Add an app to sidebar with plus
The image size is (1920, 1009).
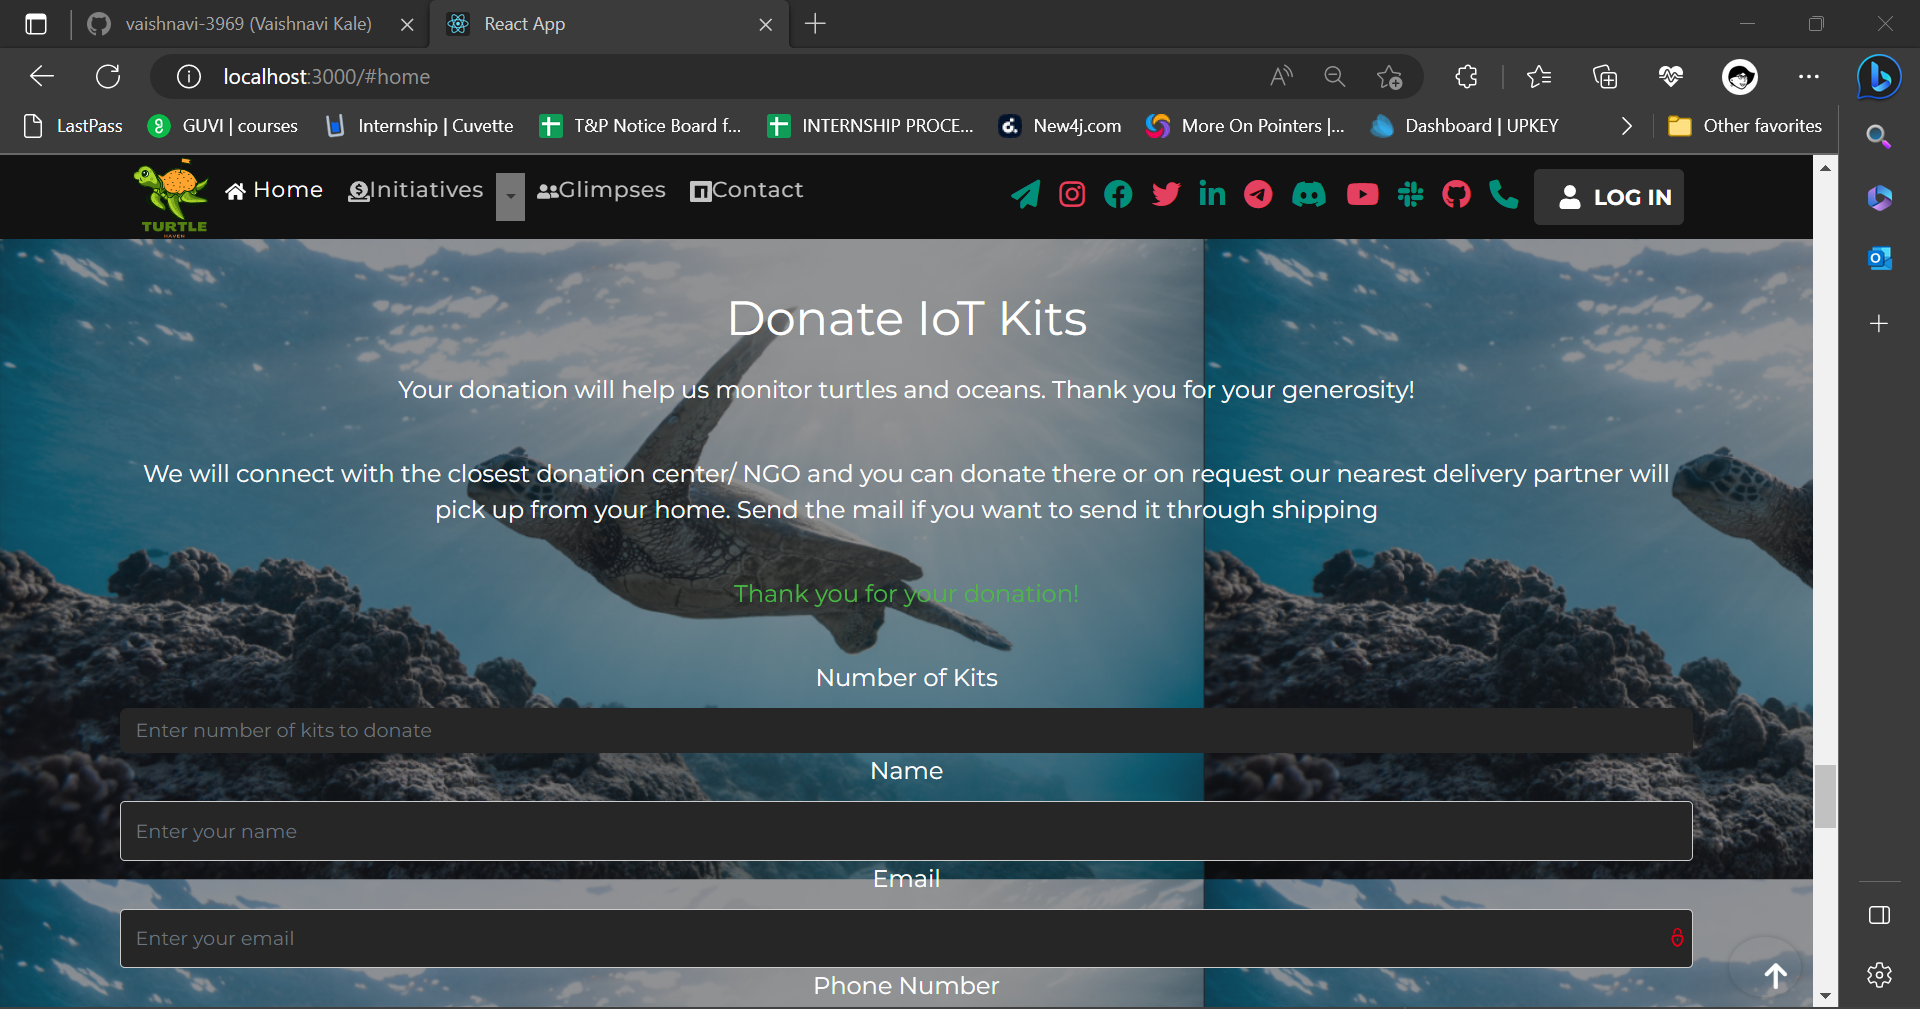click(1879, 323)
